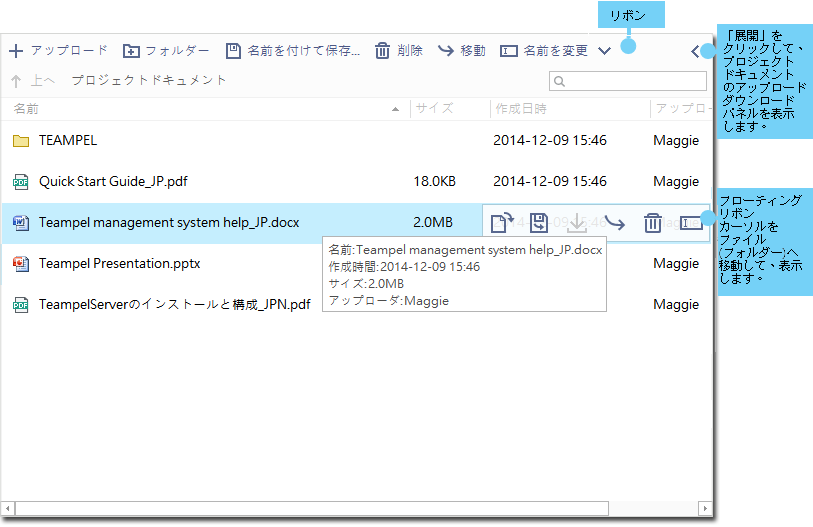Viewport: 813px width, 527px height.
Task: Toggle the name column sort arrow
Action: point(396,109)
